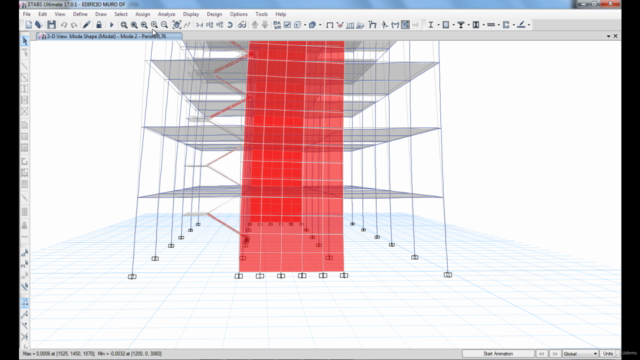
Task: Select the Draw Beam/Column line tool
Action: [24, 66]
